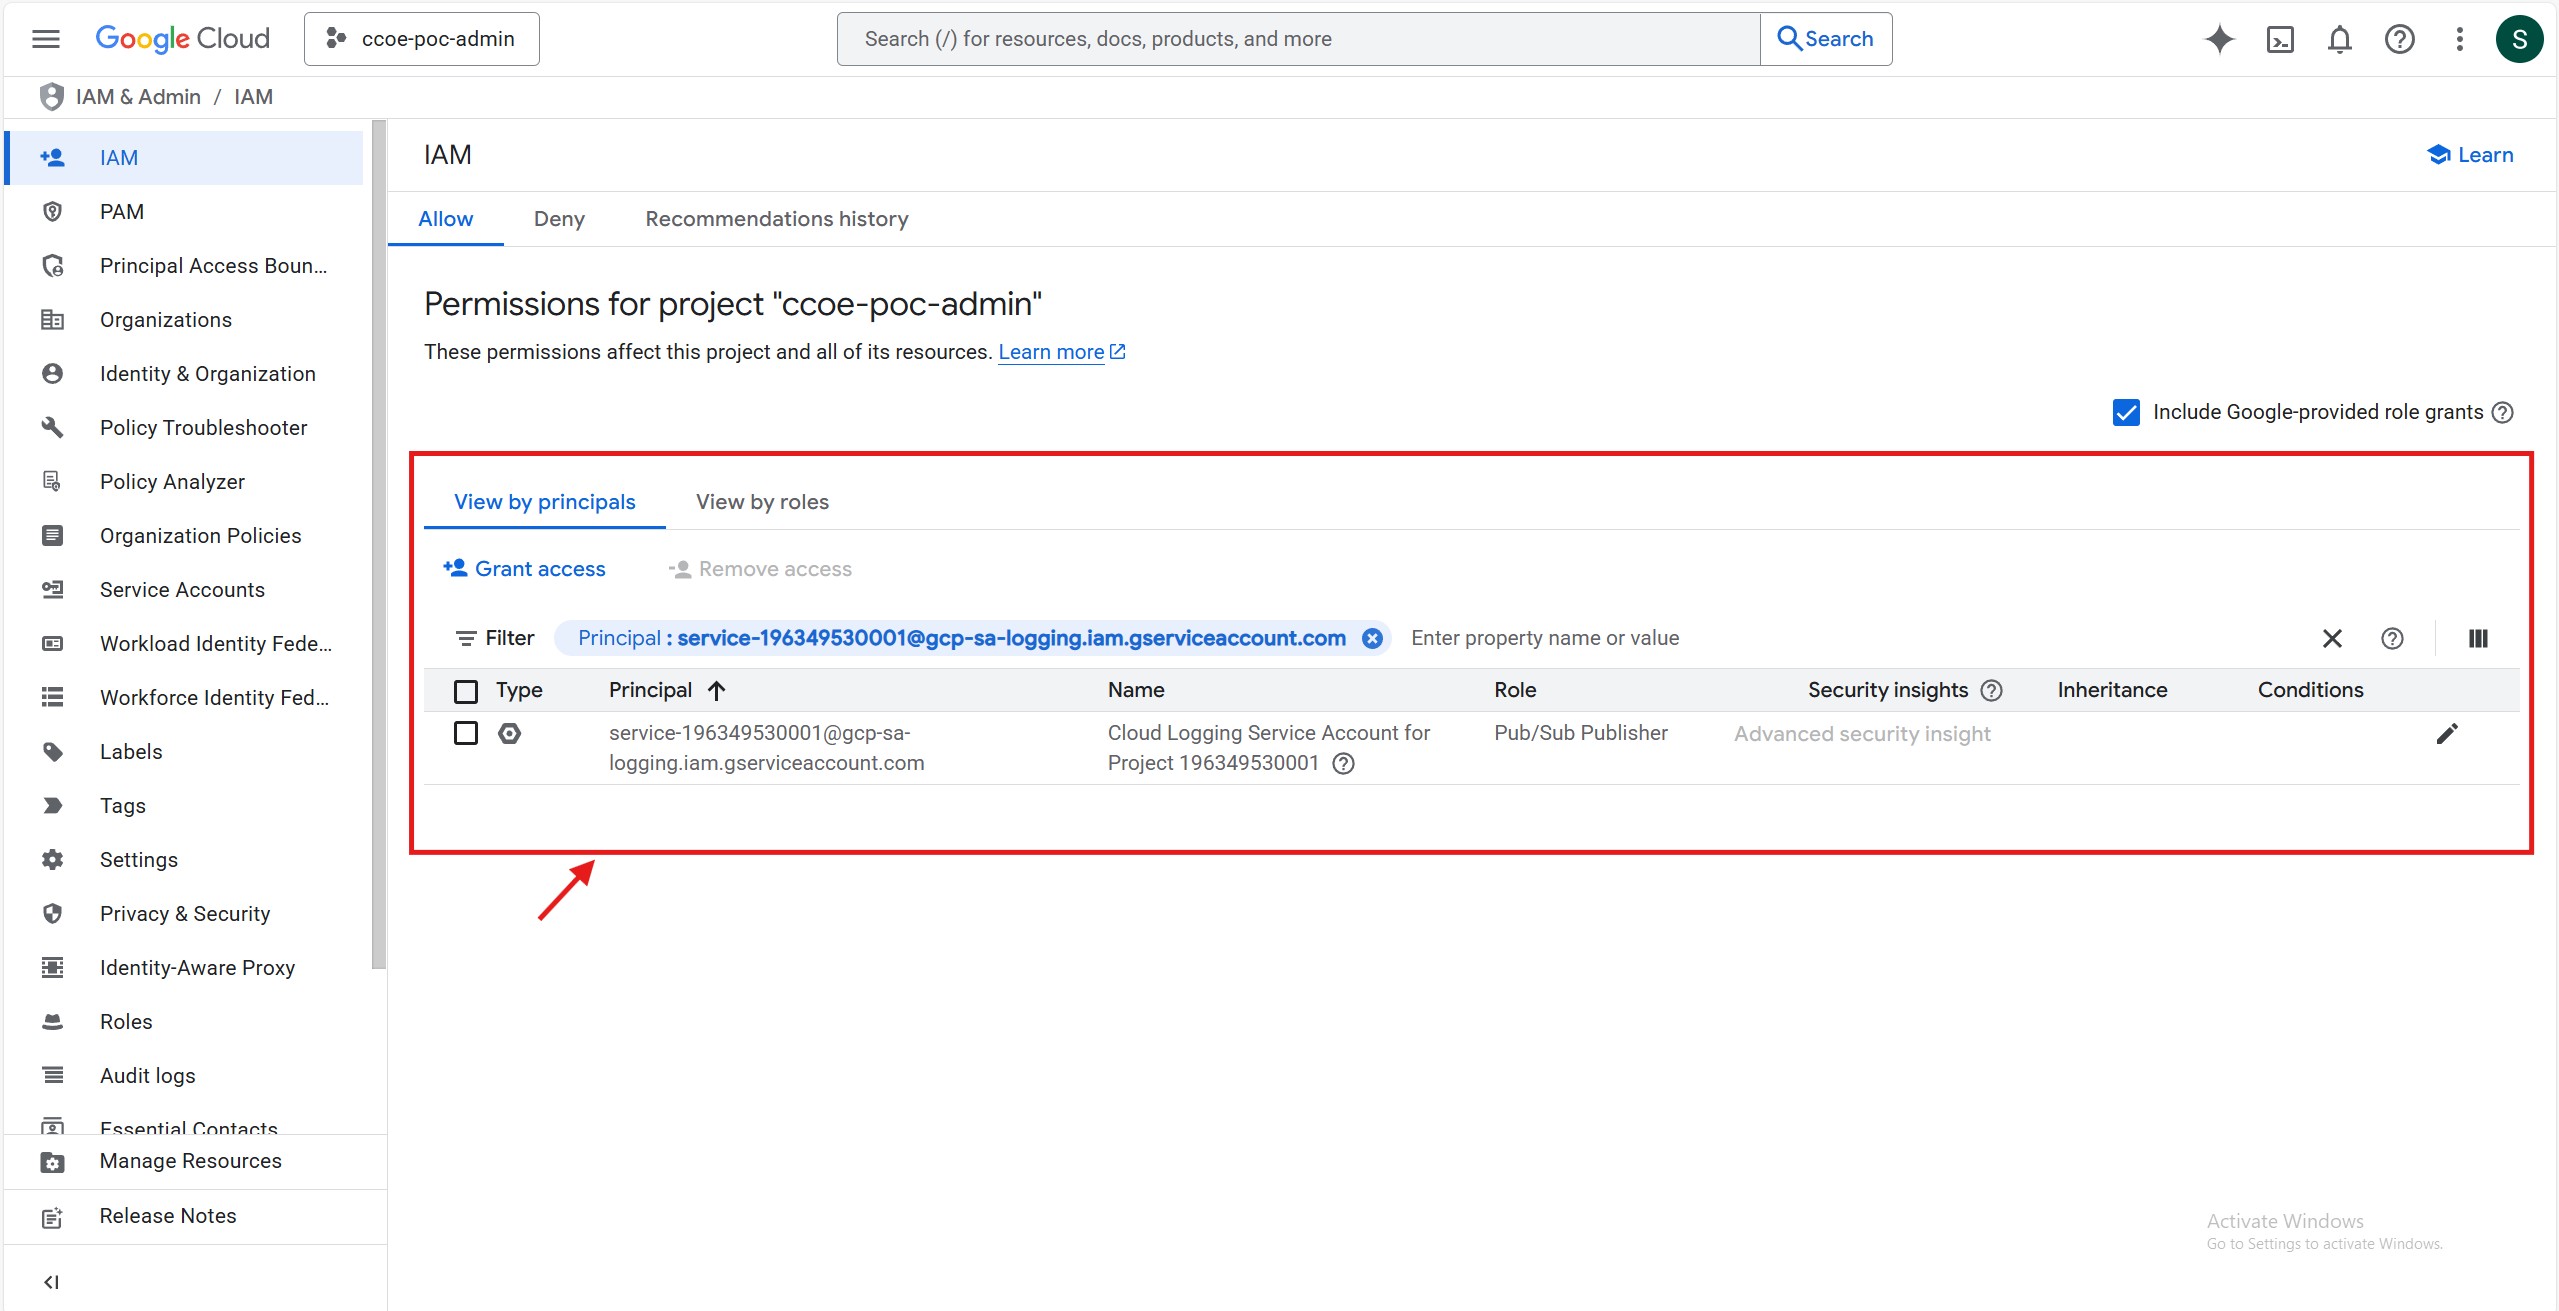Remove the principal filter chip
The width and height of the screenshot is (2559, 1311).
(1372, 638)
